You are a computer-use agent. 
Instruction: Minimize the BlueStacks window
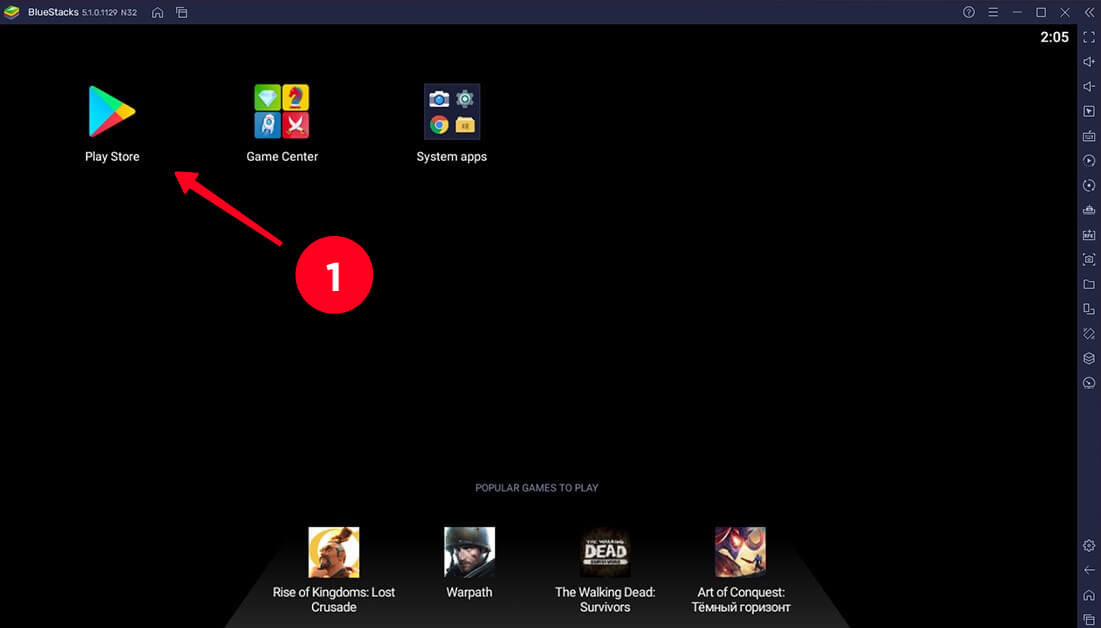pyautogui.click(x=1017, y=12)
